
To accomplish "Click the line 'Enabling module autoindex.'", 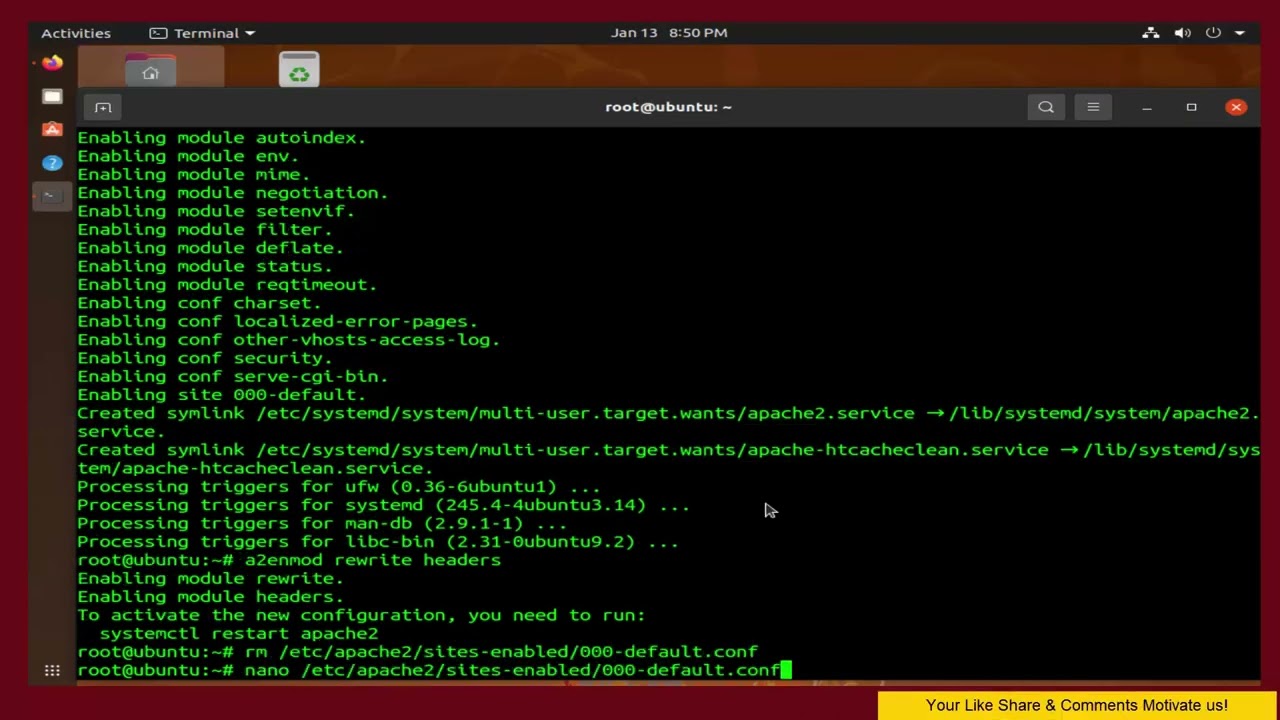I will [x=222, y=138].
